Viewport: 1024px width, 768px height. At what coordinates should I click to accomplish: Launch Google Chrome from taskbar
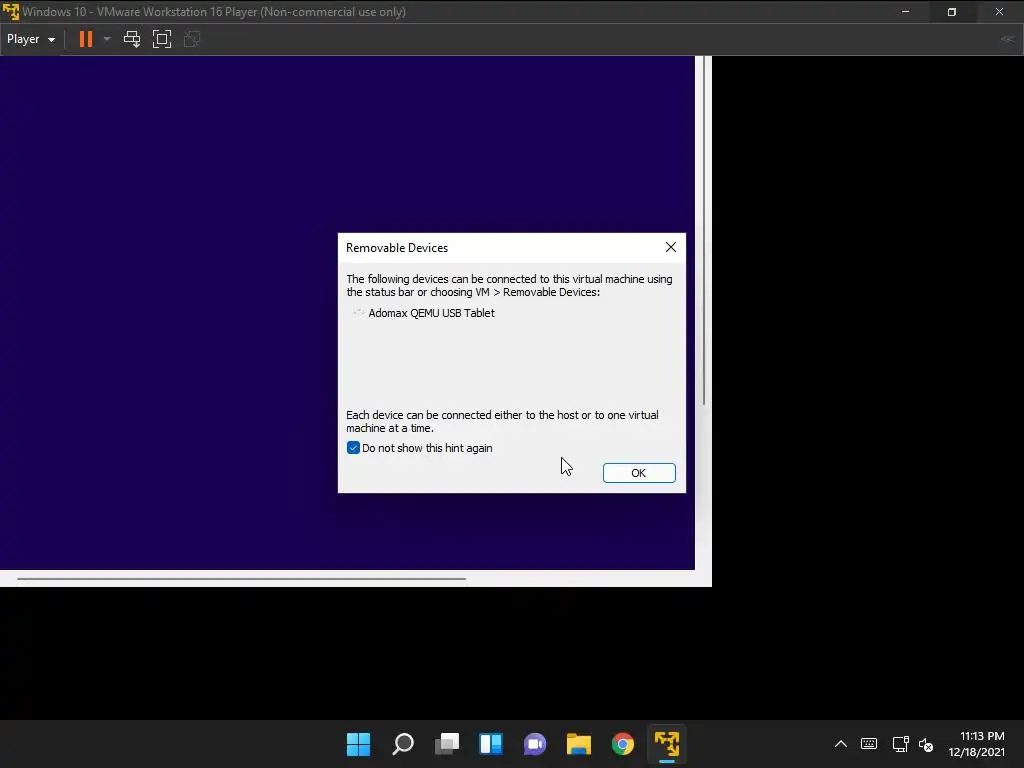click(x=623, y=744)
